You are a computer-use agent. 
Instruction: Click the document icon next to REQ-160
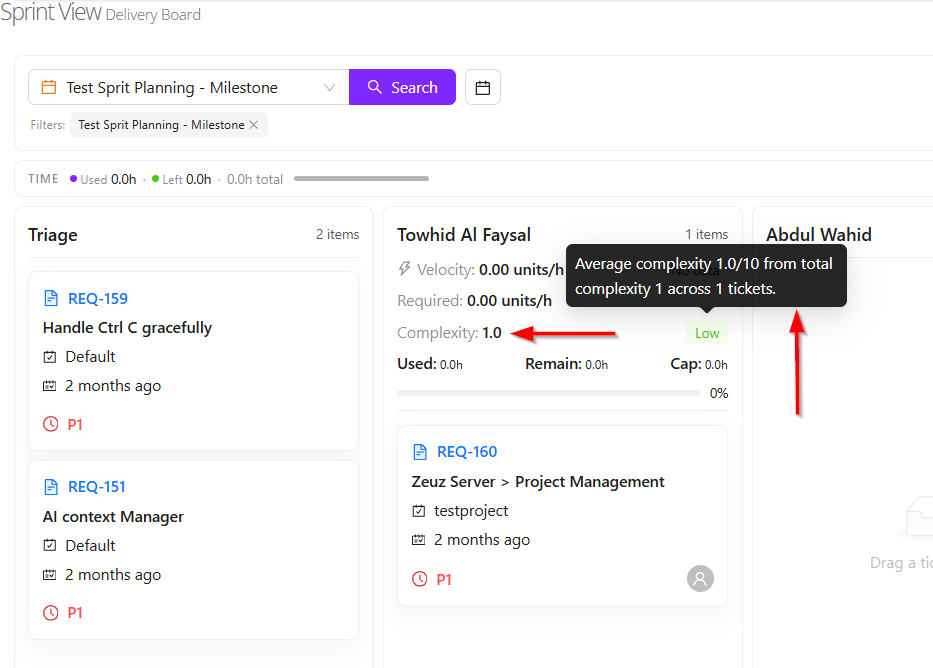(x=420, y=452)
